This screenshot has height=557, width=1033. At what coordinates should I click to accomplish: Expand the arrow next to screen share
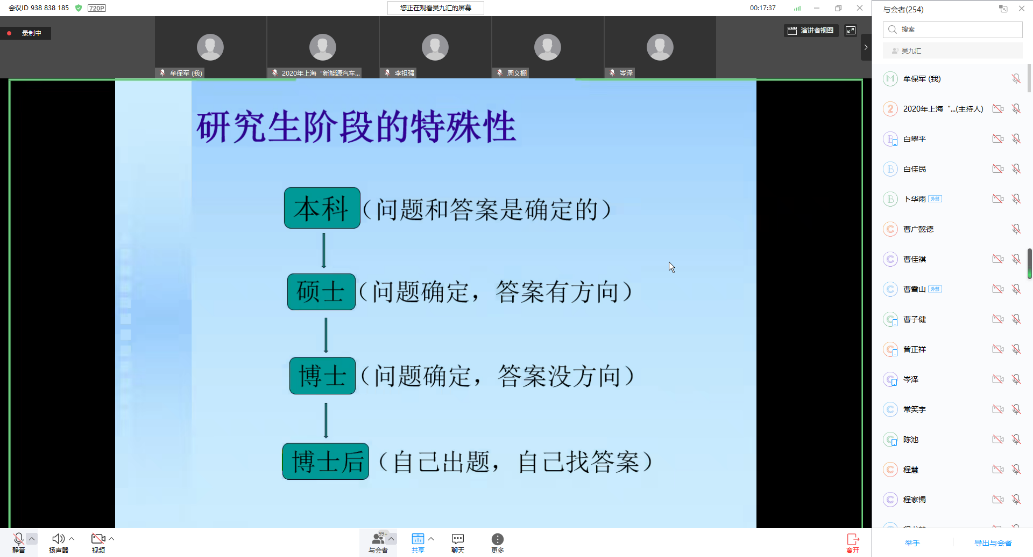432,539
